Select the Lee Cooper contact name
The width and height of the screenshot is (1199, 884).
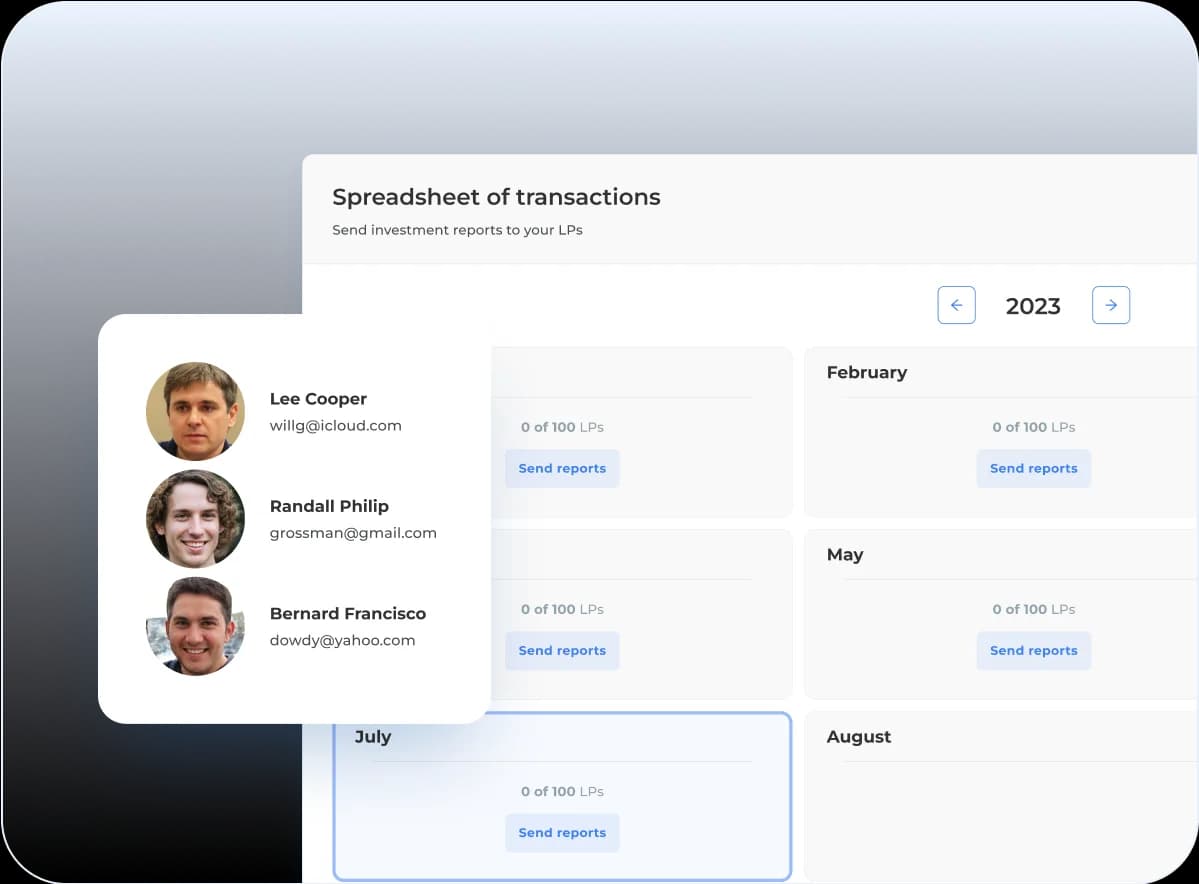tap(318, 399)
